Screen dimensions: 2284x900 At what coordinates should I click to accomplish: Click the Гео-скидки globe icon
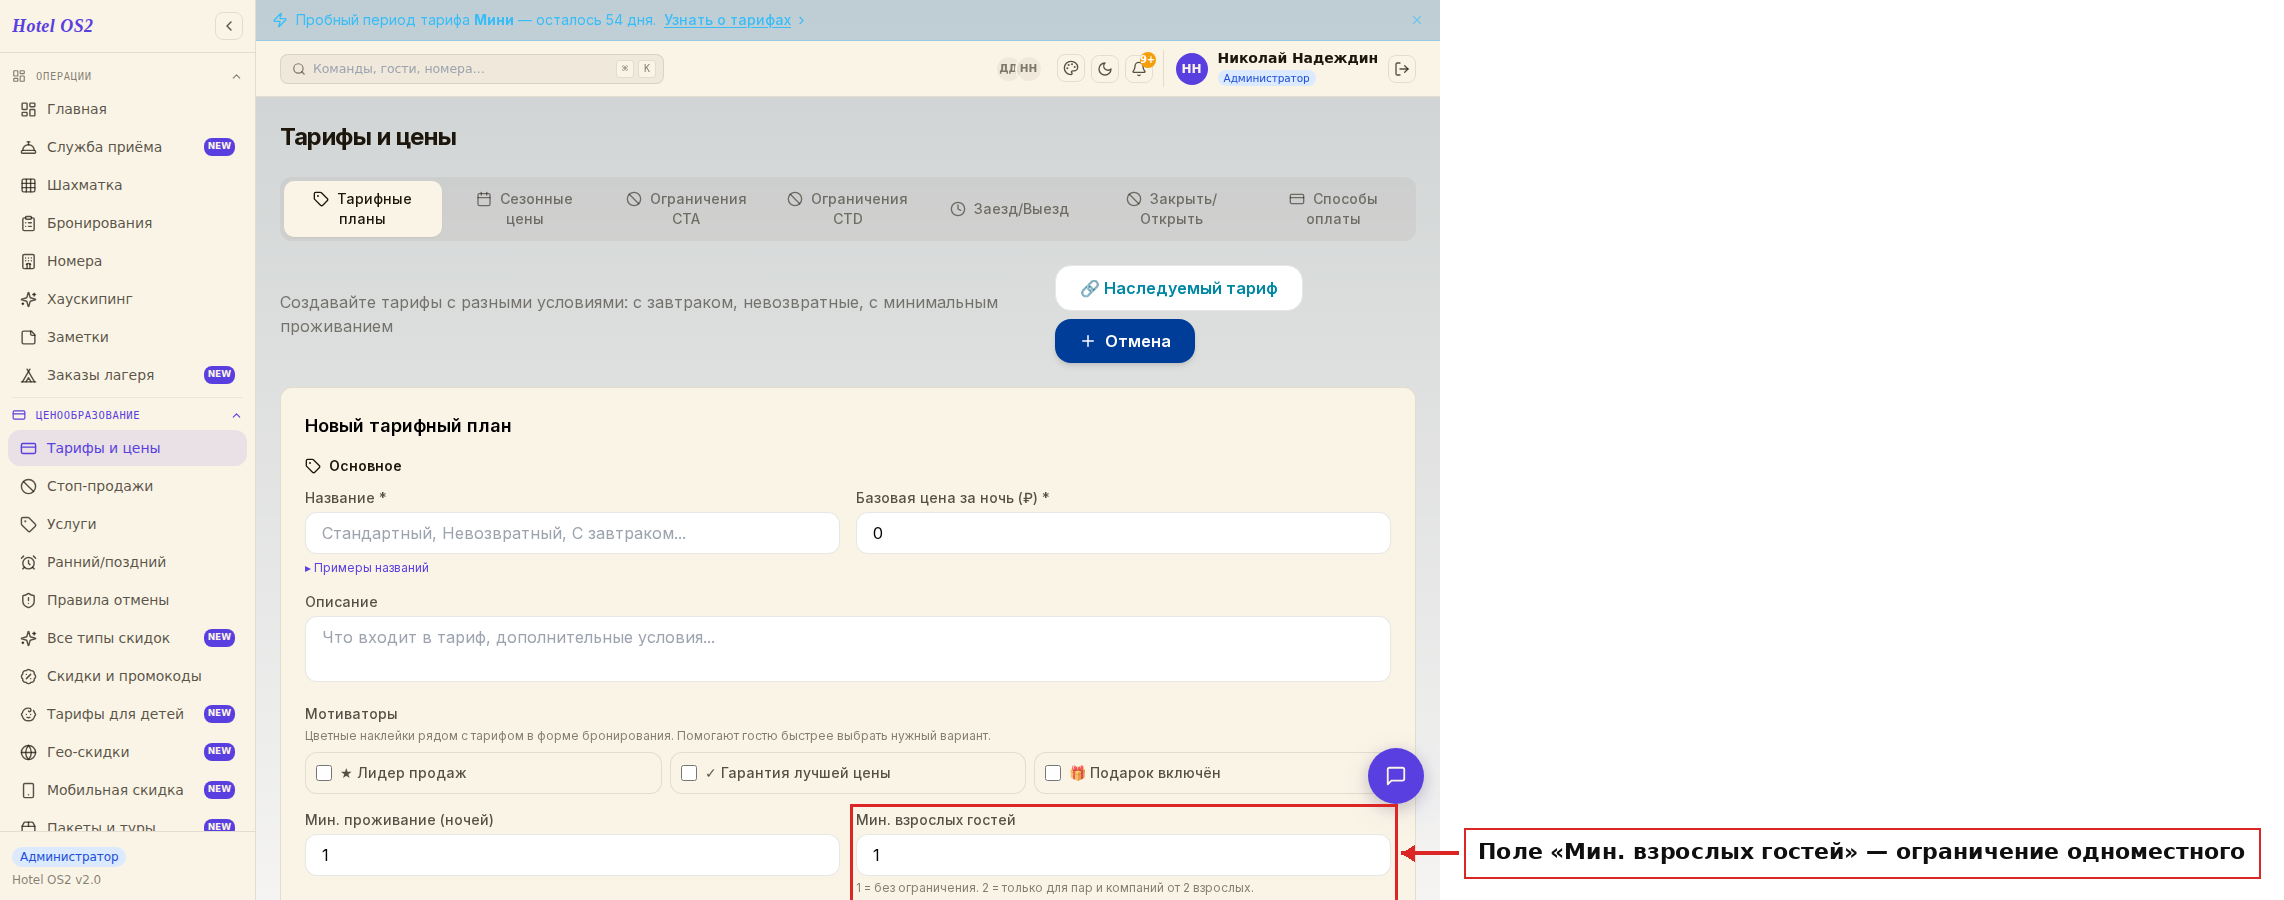(x=29, y=752)
